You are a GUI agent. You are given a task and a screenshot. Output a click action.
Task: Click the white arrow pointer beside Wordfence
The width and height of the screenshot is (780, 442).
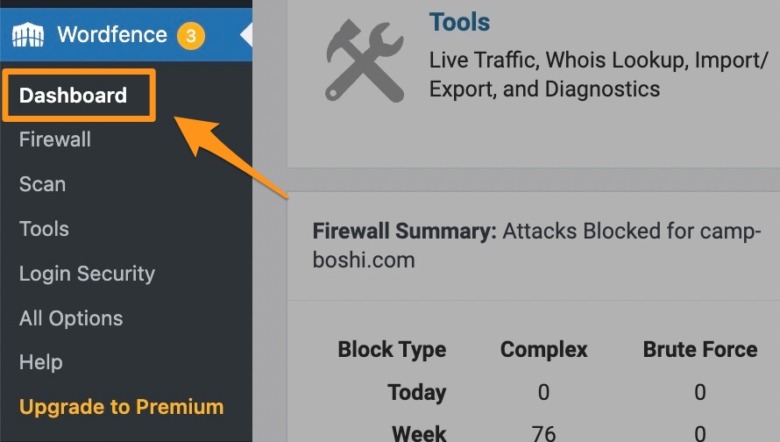point(246,35)
